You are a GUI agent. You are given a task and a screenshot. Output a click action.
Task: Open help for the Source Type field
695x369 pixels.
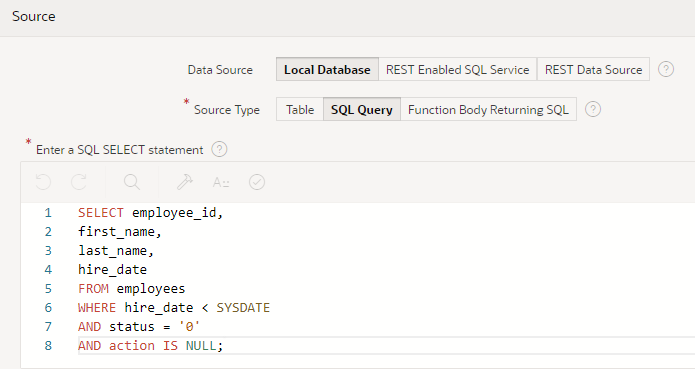coord(593,109)
